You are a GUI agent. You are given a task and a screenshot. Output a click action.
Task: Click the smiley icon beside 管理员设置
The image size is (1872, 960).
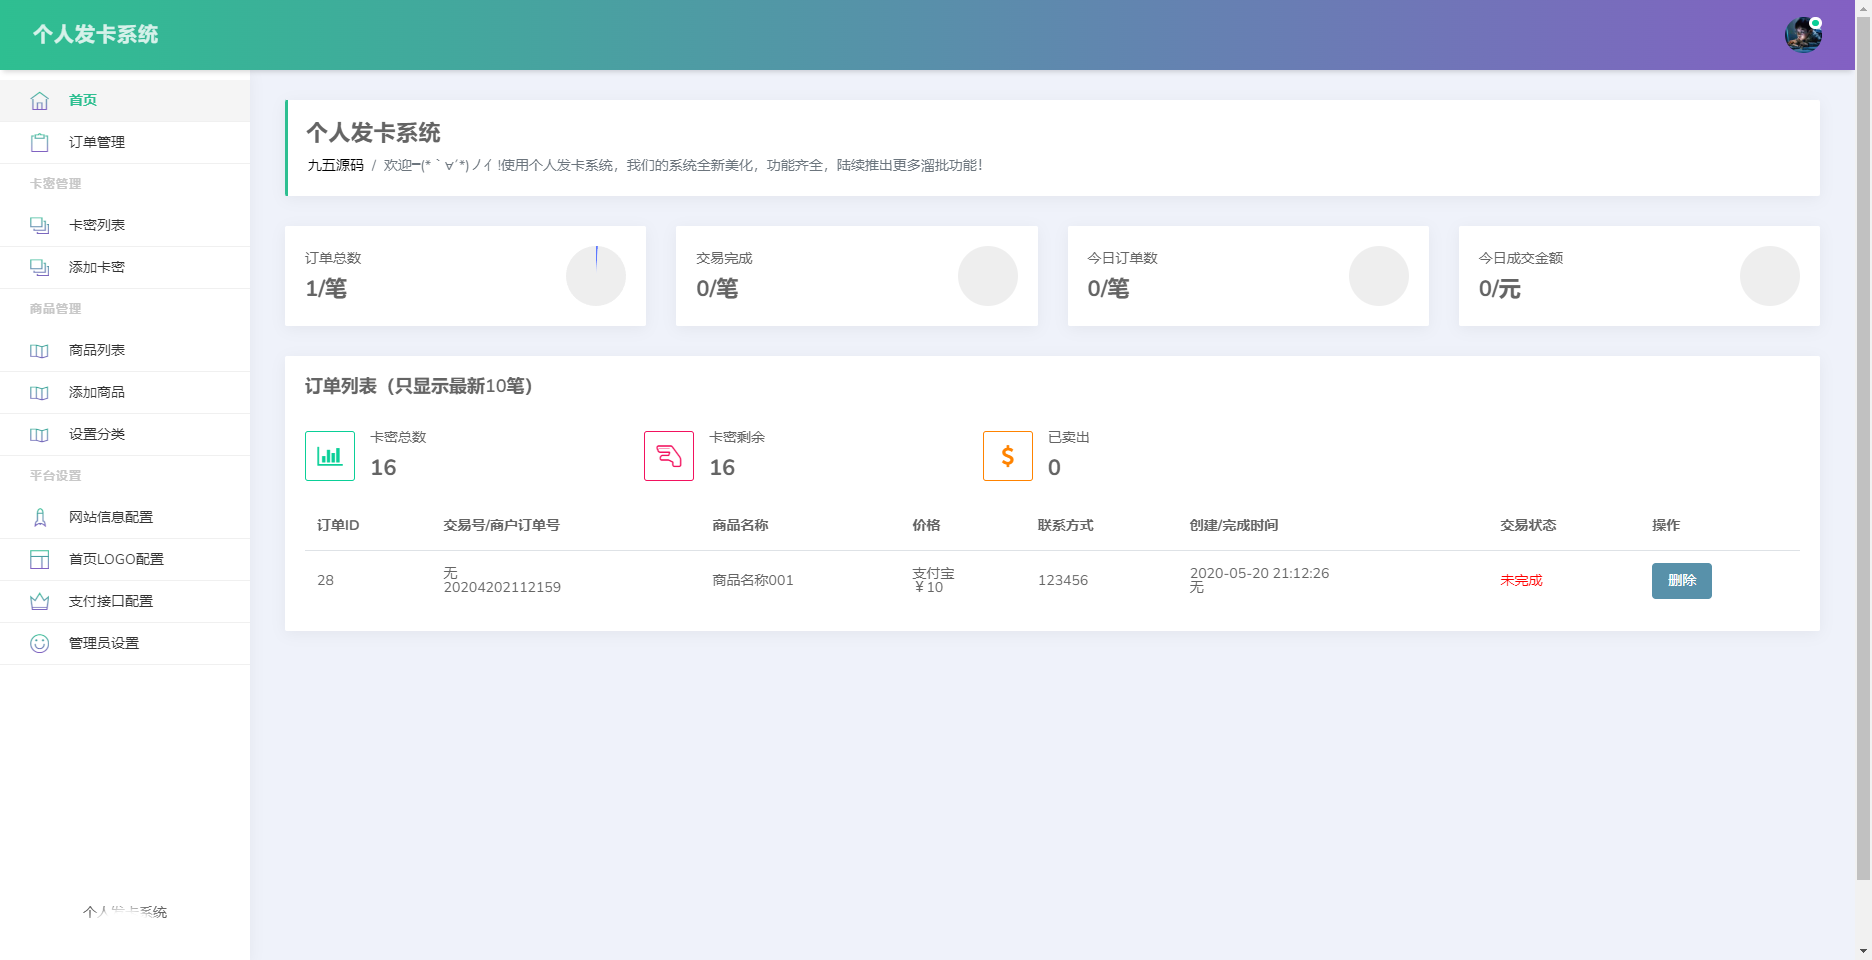click(39, 643)
